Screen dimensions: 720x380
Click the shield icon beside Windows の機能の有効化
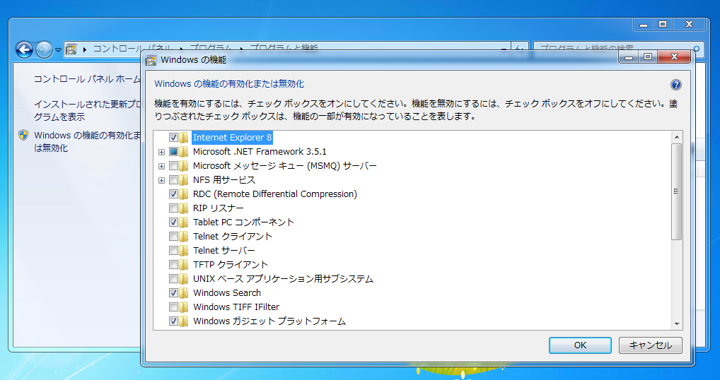point(23,135)
